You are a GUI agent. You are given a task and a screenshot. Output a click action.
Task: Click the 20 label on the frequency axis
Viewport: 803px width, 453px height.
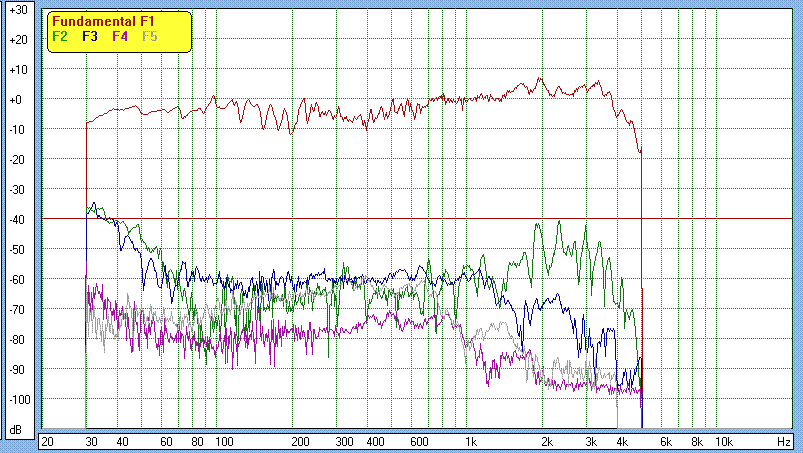coord(47,441)
